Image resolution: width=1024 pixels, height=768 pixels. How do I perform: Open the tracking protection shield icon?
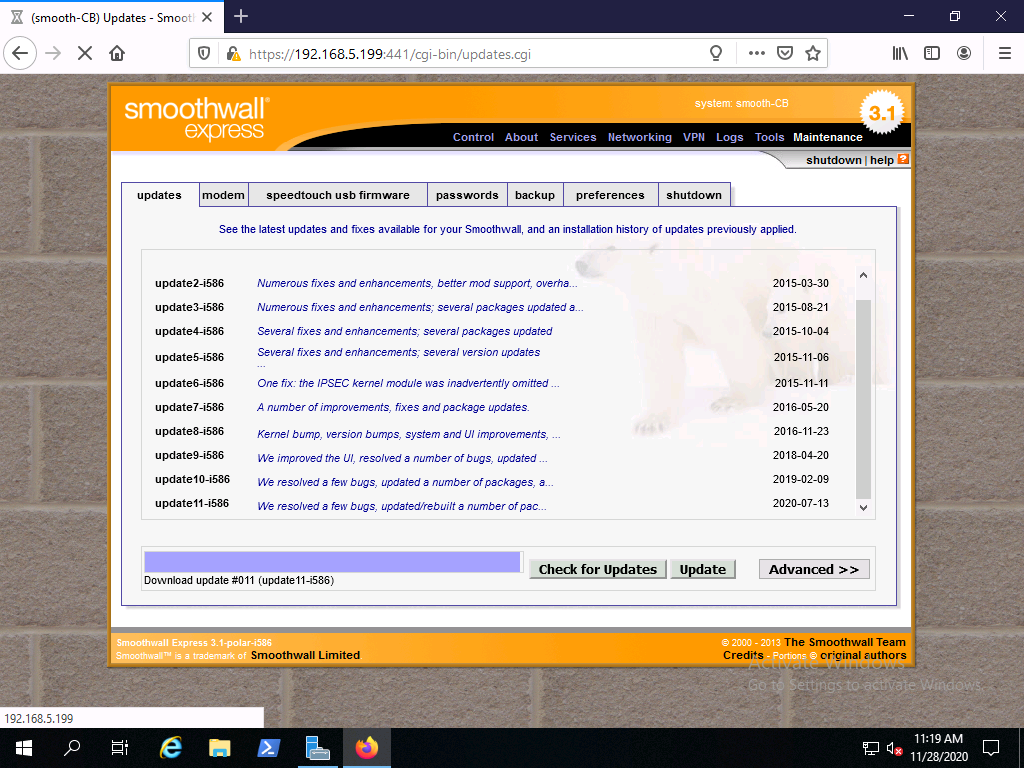[204, 54]
